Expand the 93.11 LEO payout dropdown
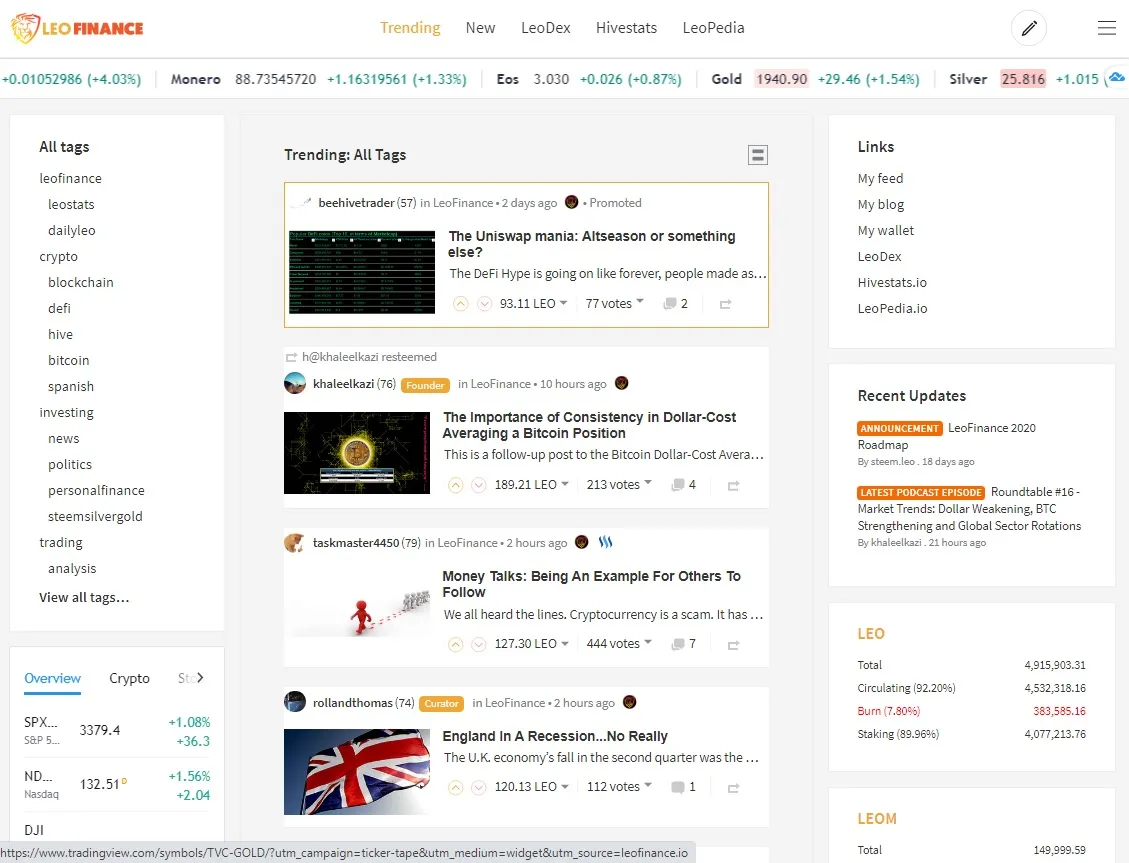1129x863 pixels. click(534, 304)
